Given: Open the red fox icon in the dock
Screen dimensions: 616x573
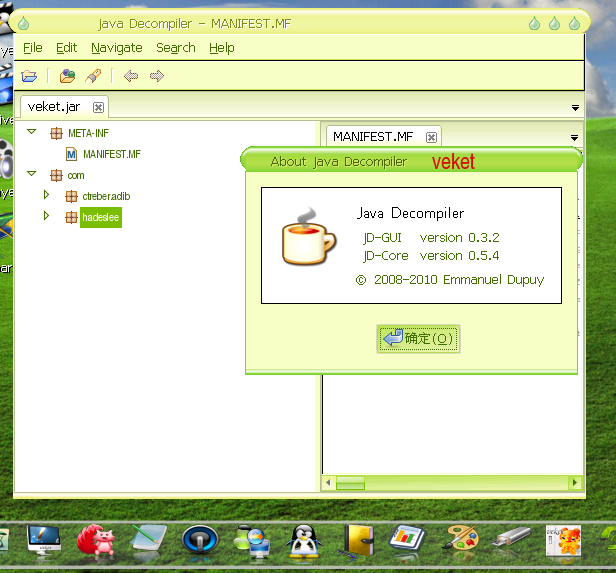Looking at the screenshot, I should click(96, 540).
